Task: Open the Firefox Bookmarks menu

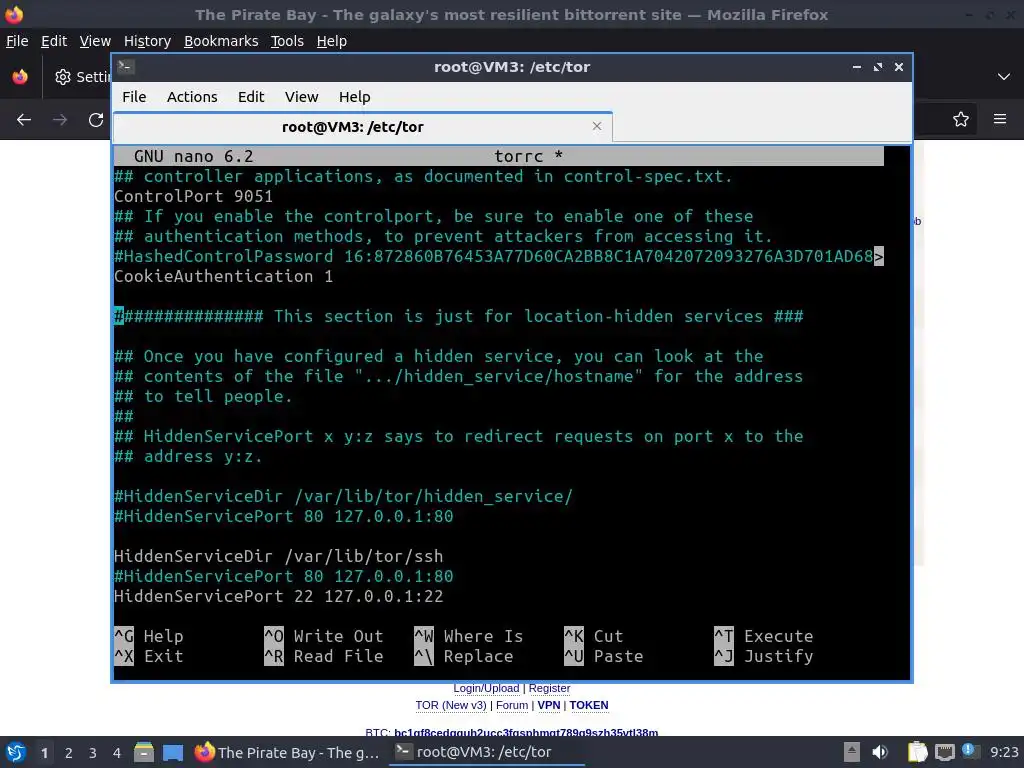Action: click(221, 41)
